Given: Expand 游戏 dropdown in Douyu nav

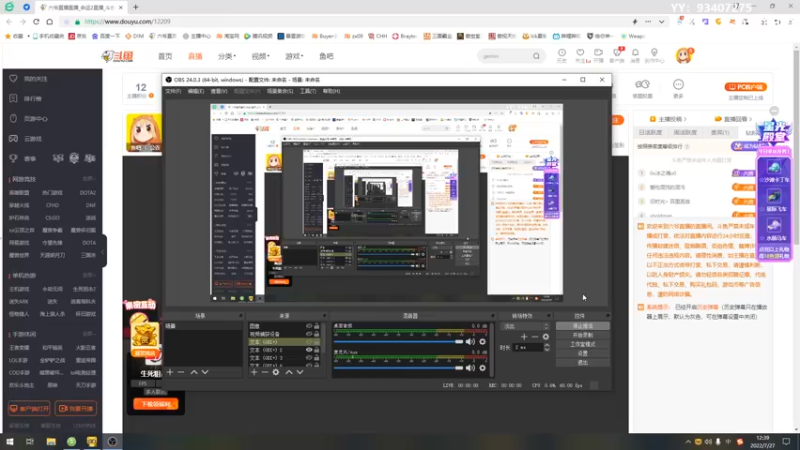Looking at the screenshot, I should coord(294,56).
